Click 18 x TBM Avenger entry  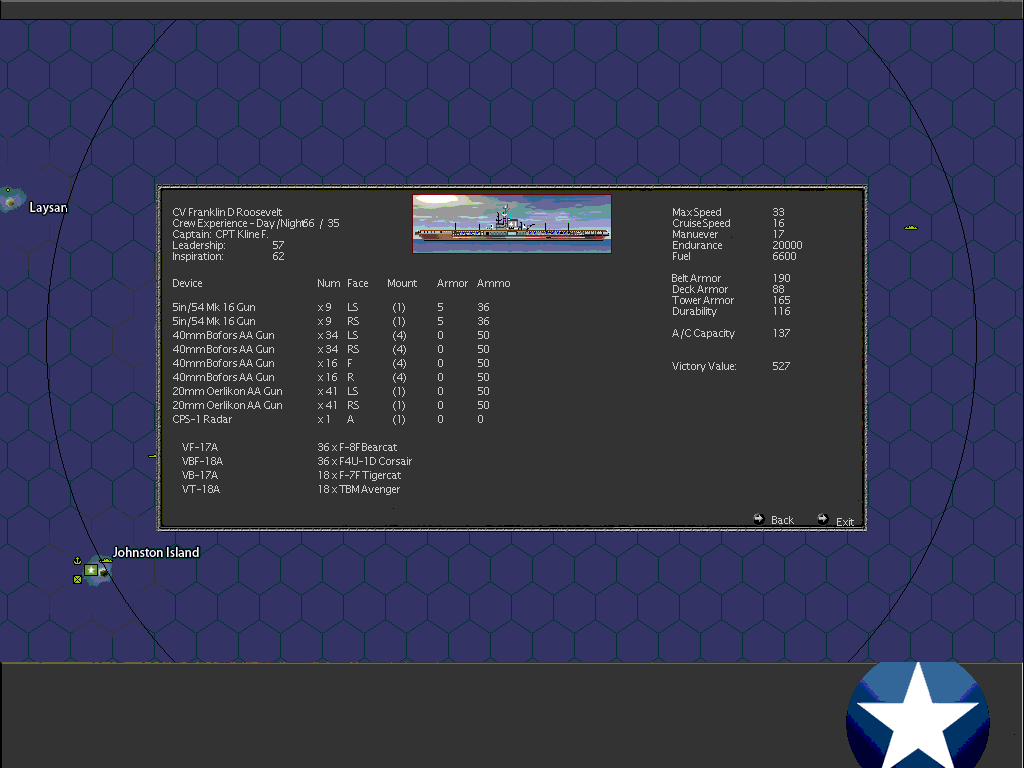pyautogui.click(x=359, y=489)
